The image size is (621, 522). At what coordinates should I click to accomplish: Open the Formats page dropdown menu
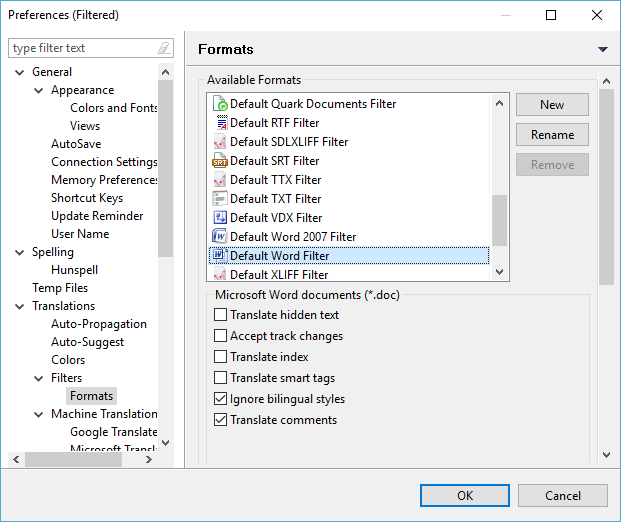pyautogui.click(x=603, y=50)
